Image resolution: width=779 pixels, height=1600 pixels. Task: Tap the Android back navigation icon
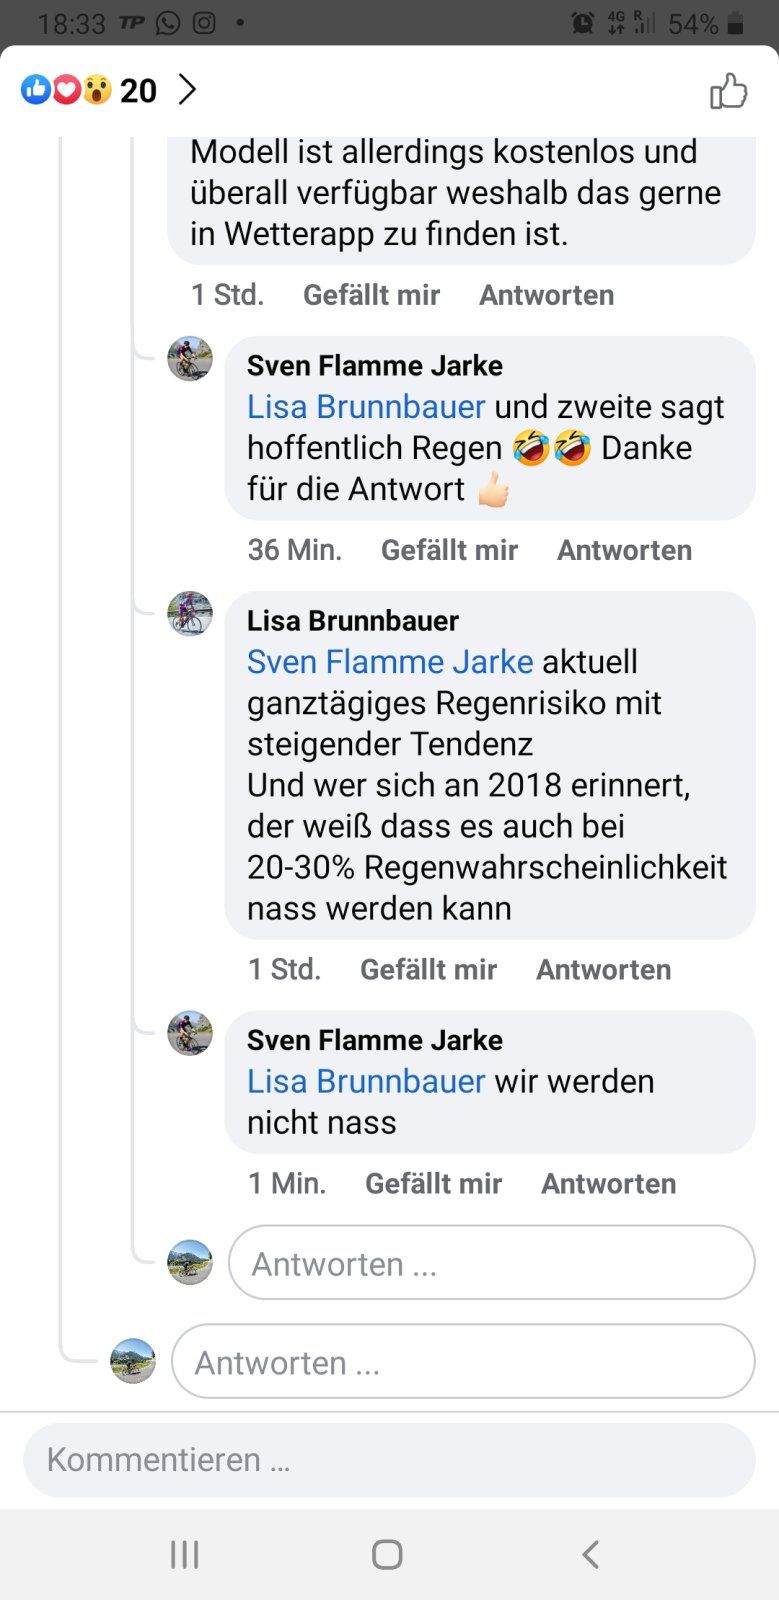tap(590, 1554)
